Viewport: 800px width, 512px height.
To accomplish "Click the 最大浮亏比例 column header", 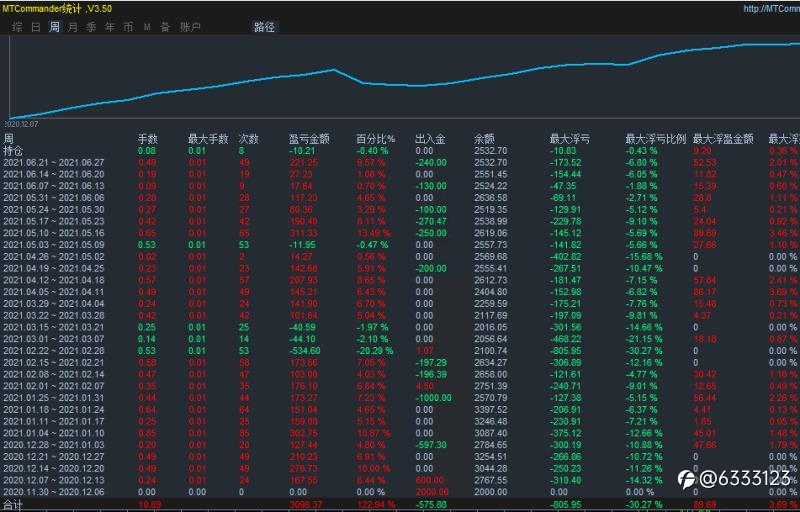I will [x=656, y=139].
